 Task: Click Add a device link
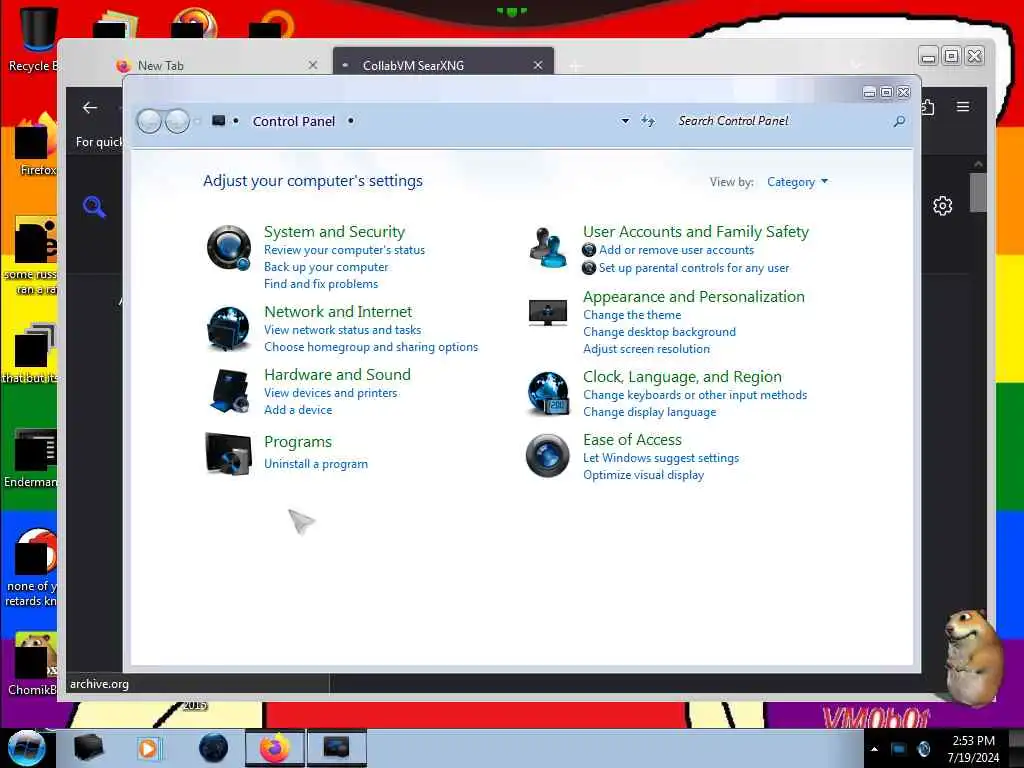click(298, 410)
